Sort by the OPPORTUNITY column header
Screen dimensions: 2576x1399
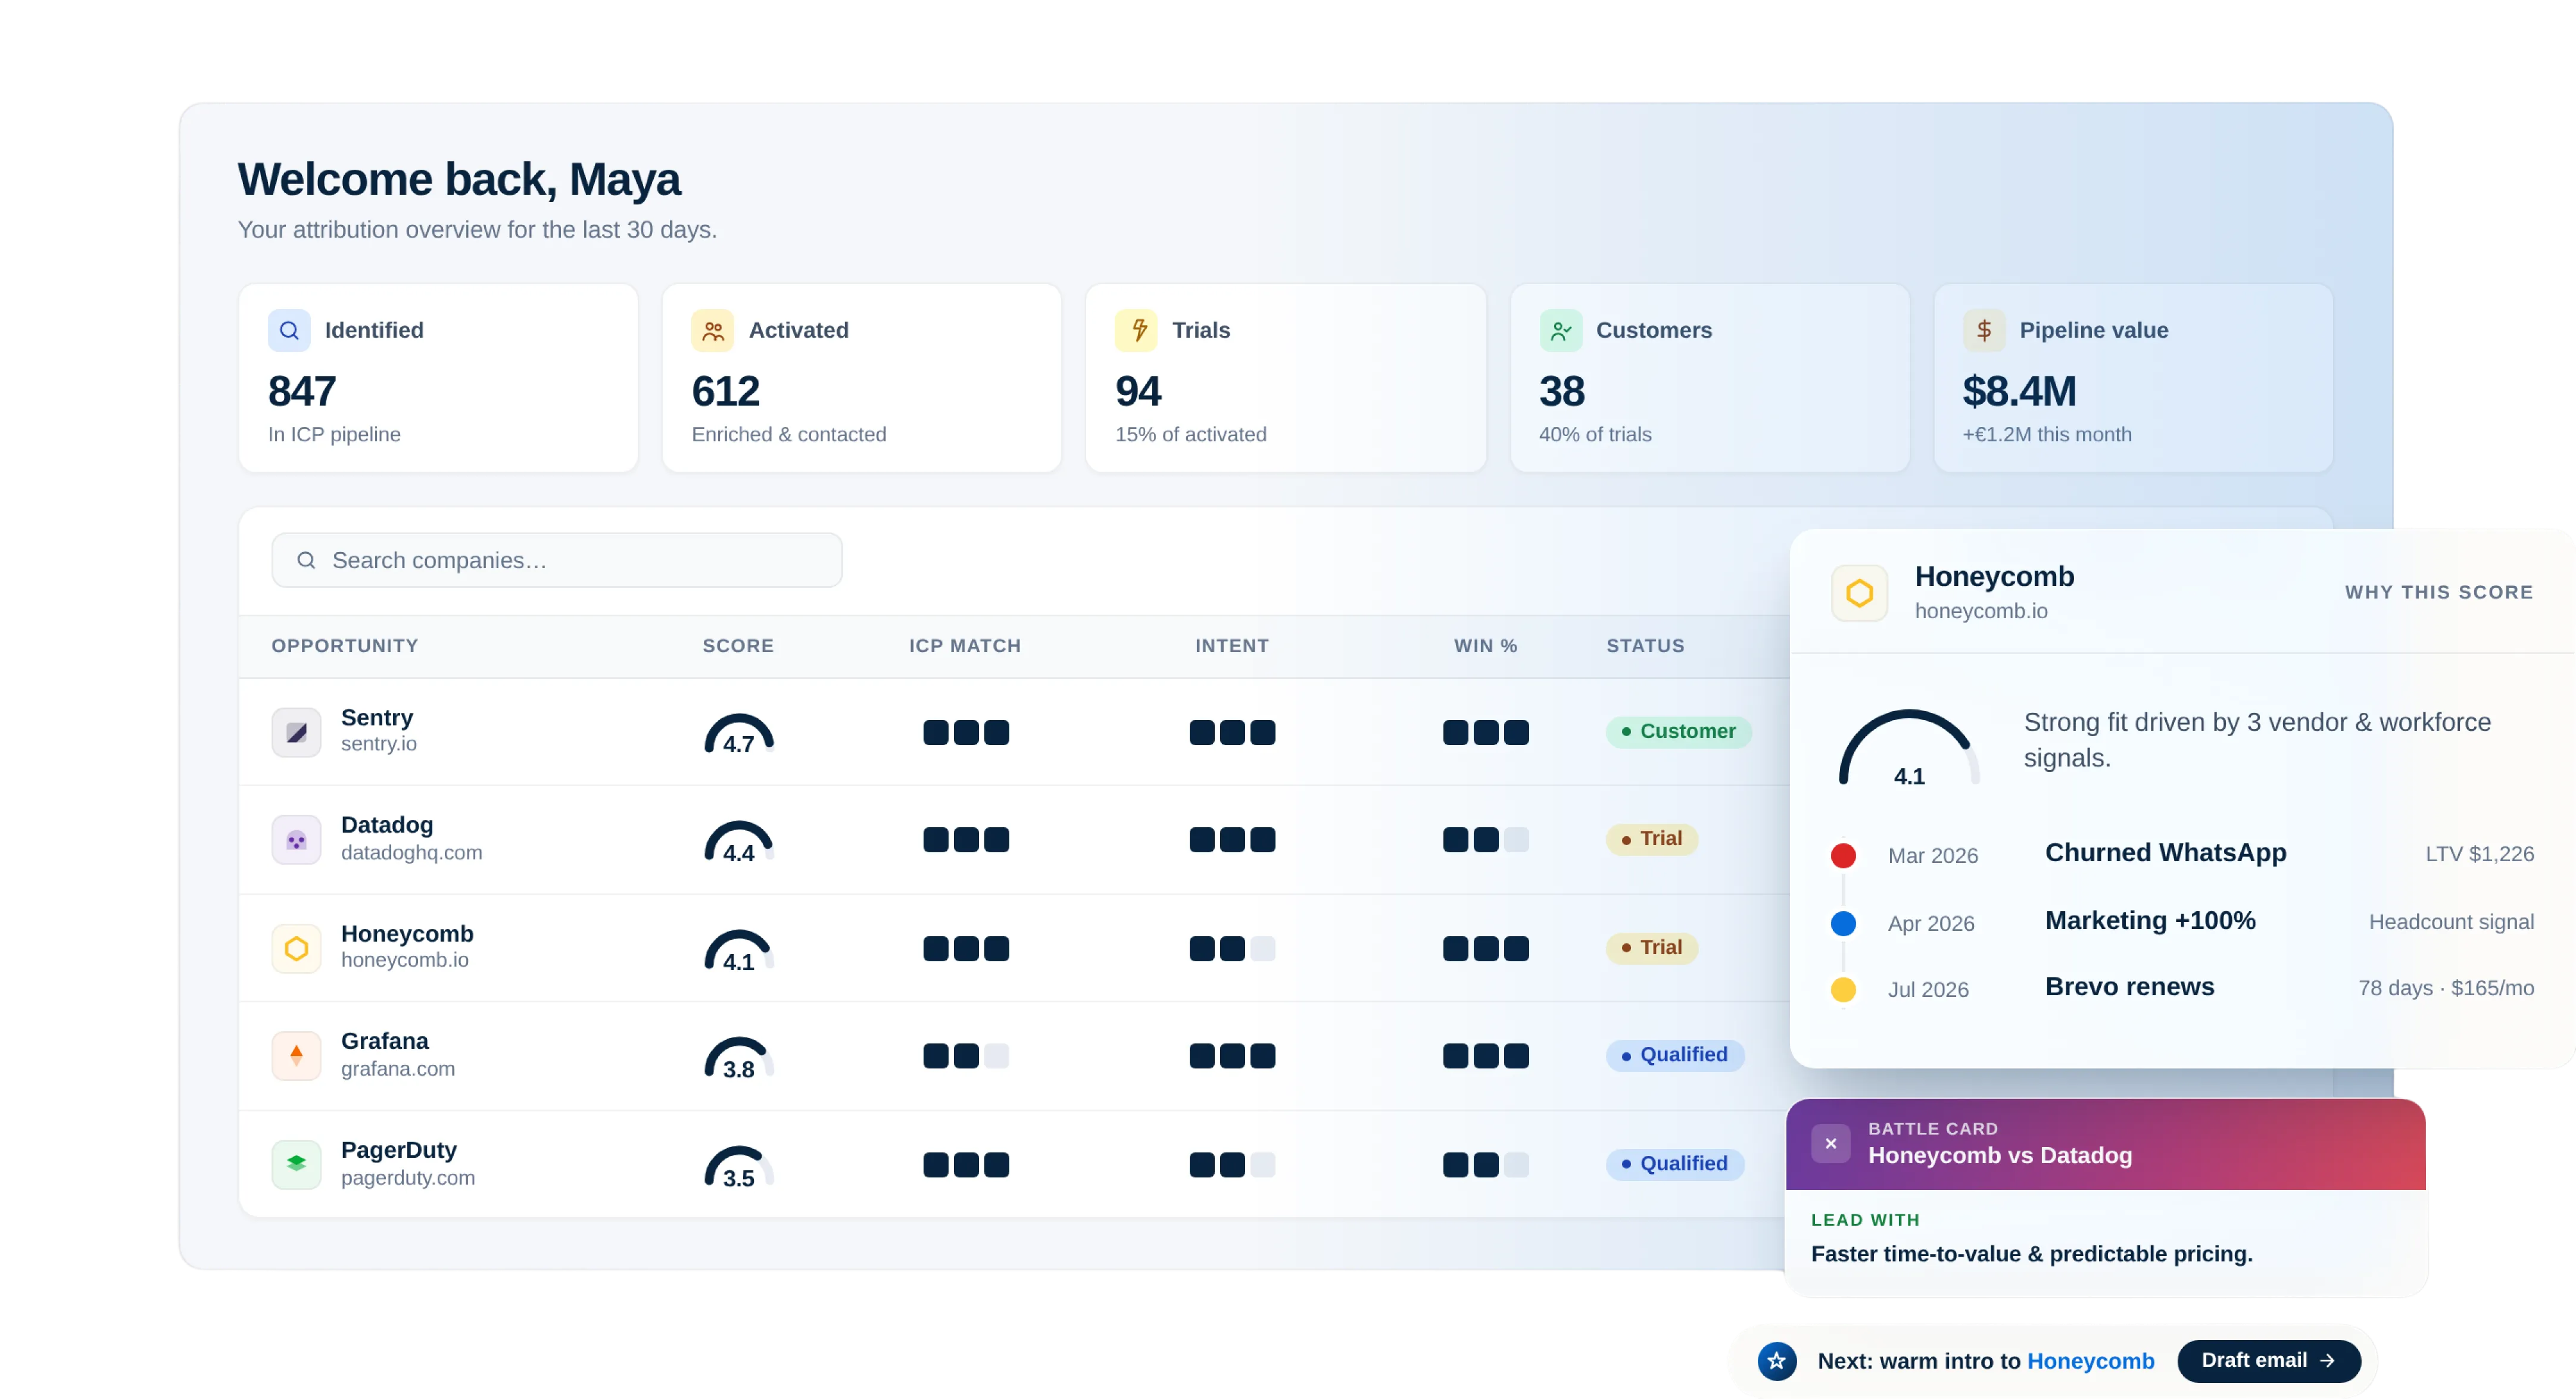pyautogui.click(x=345, y=646)
